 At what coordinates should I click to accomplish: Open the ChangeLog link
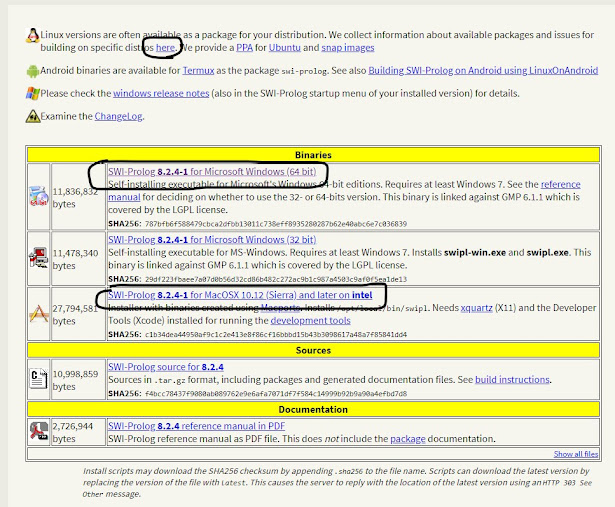tap(120, 118)
